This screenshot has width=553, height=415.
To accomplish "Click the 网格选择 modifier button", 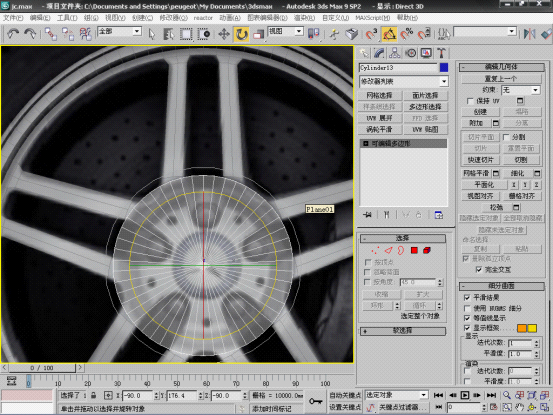I will (x=379, y=96).
